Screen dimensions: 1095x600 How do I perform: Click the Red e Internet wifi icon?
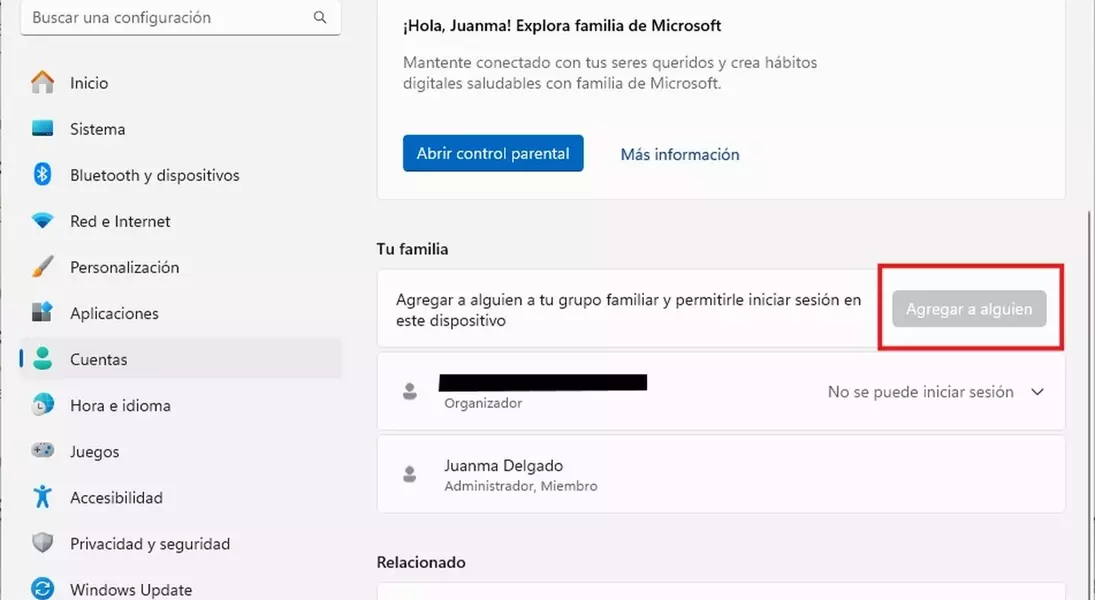[42, 221]
